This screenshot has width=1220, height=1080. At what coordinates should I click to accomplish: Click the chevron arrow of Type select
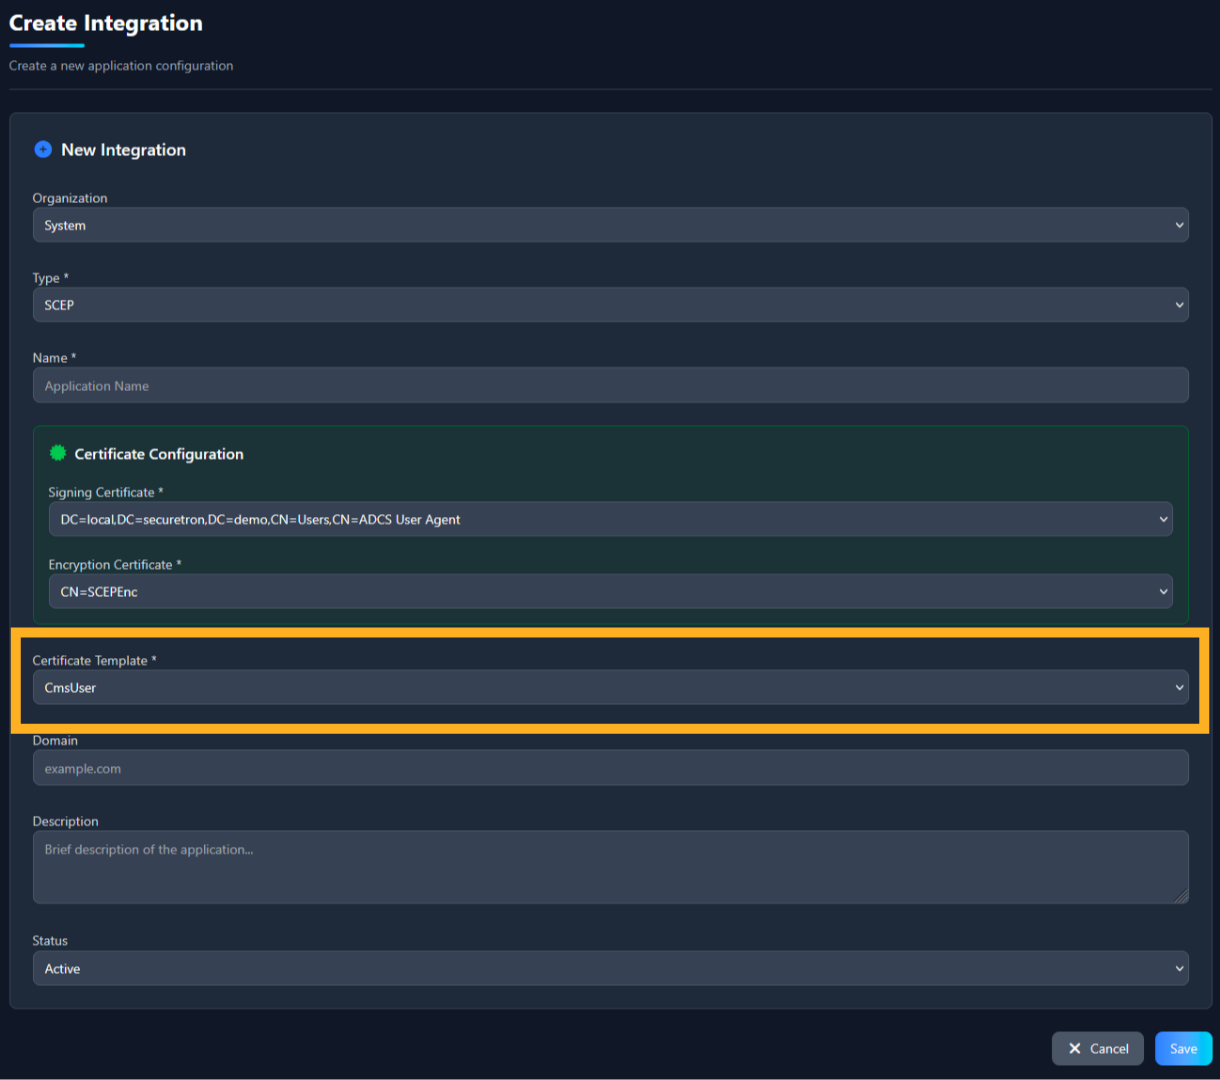coord(1179,305)
